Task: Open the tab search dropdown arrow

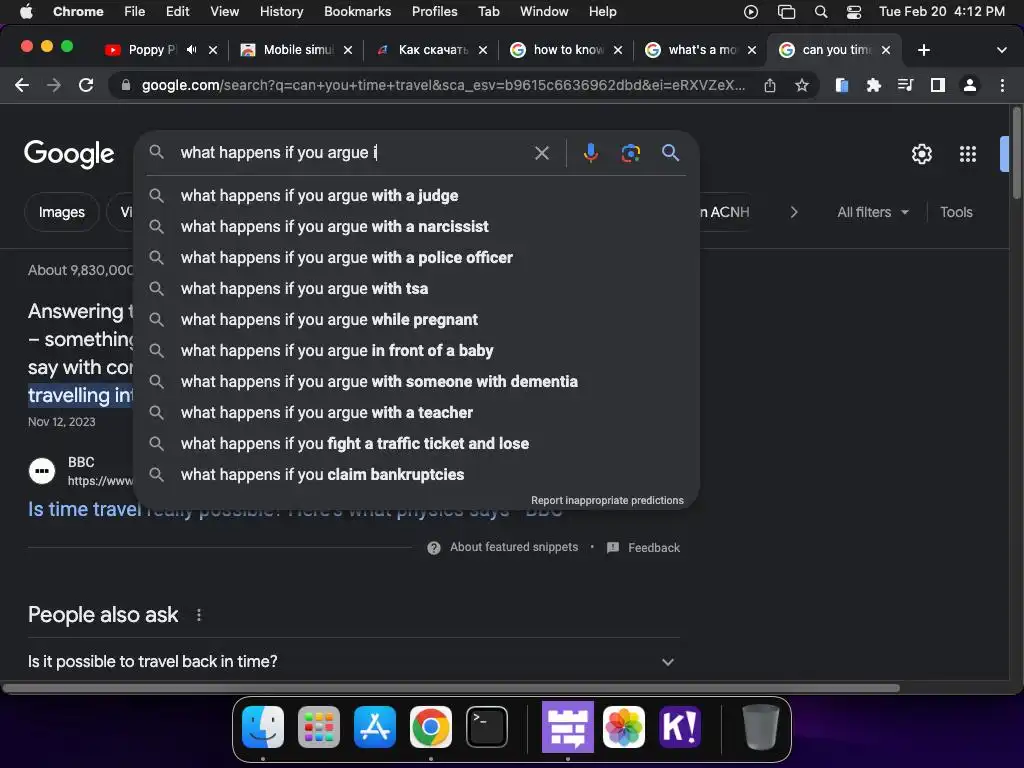Action: pos(1001,50)
